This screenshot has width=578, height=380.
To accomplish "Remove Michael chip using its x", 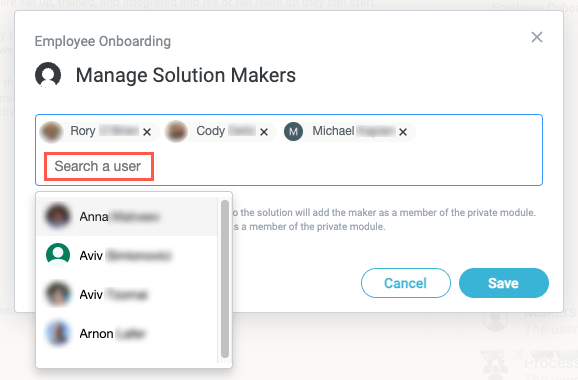I will tap(403, 132).
